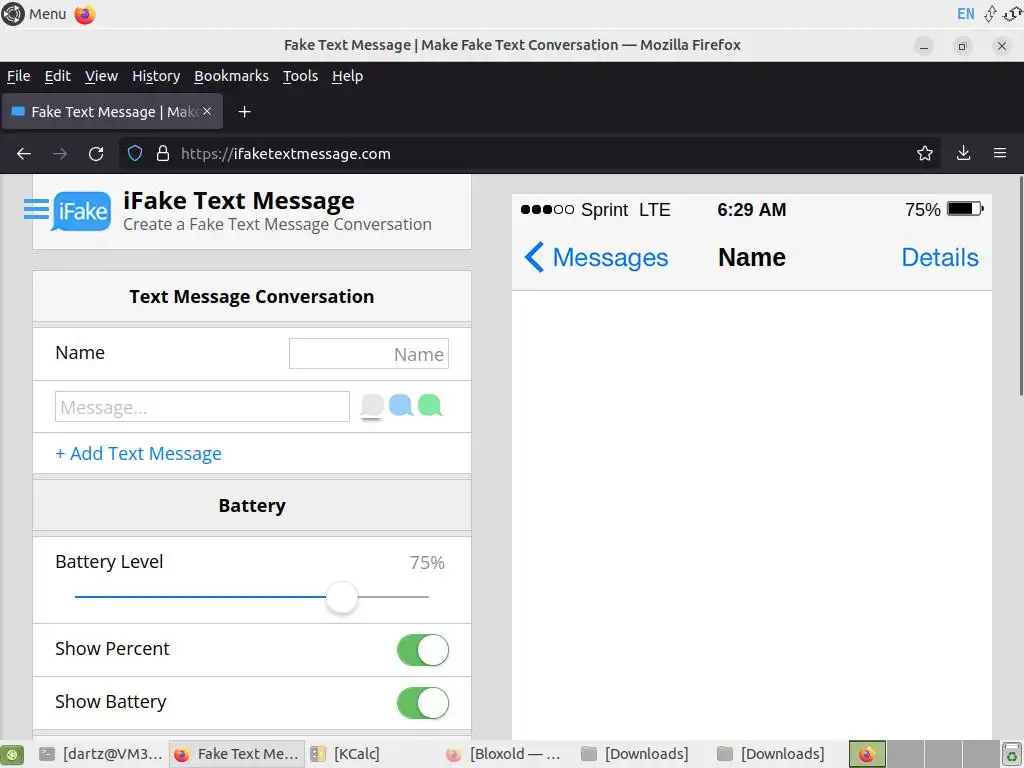Open the iFake hamburger sidebar menu
The height and width of the screenshot is (768, 1024).
pyautogui.click(x=36, y=210)
